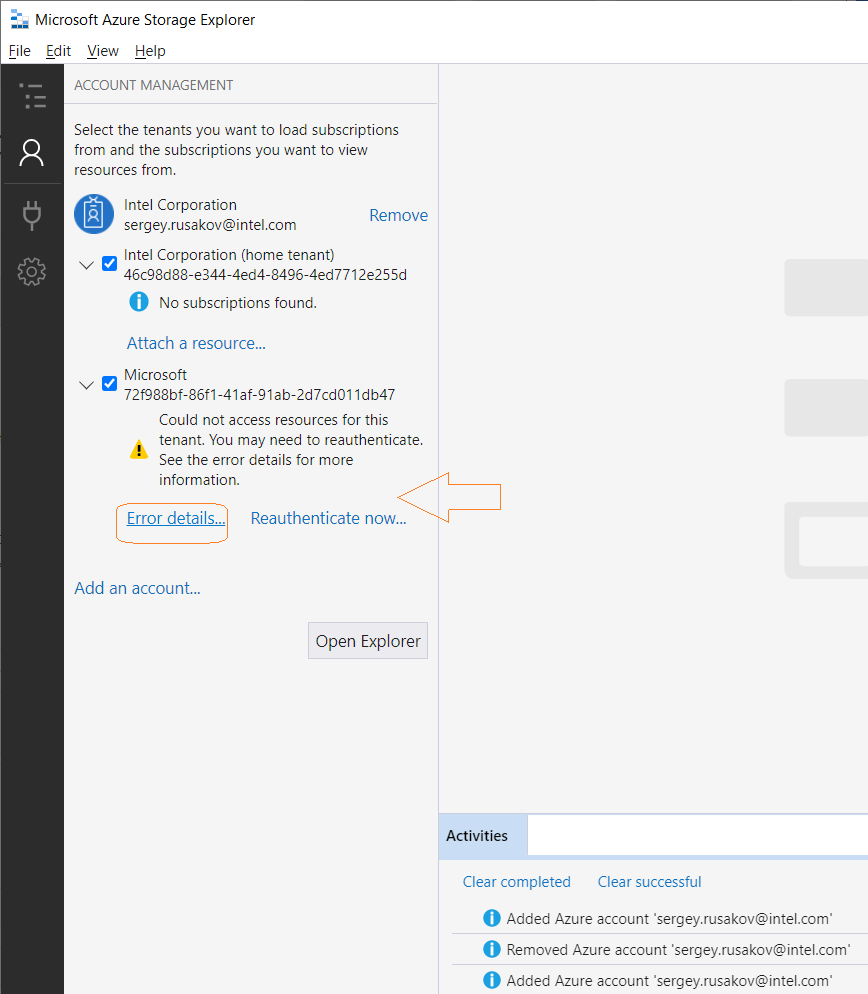Click the Open Explorer button
The height and width of the screenshot is (994, 868).
(x=368, y=641)
